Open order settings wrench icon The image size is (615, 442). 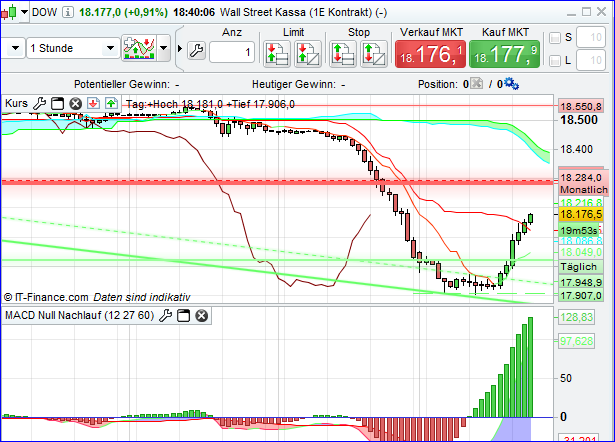(x=196, y=51)
